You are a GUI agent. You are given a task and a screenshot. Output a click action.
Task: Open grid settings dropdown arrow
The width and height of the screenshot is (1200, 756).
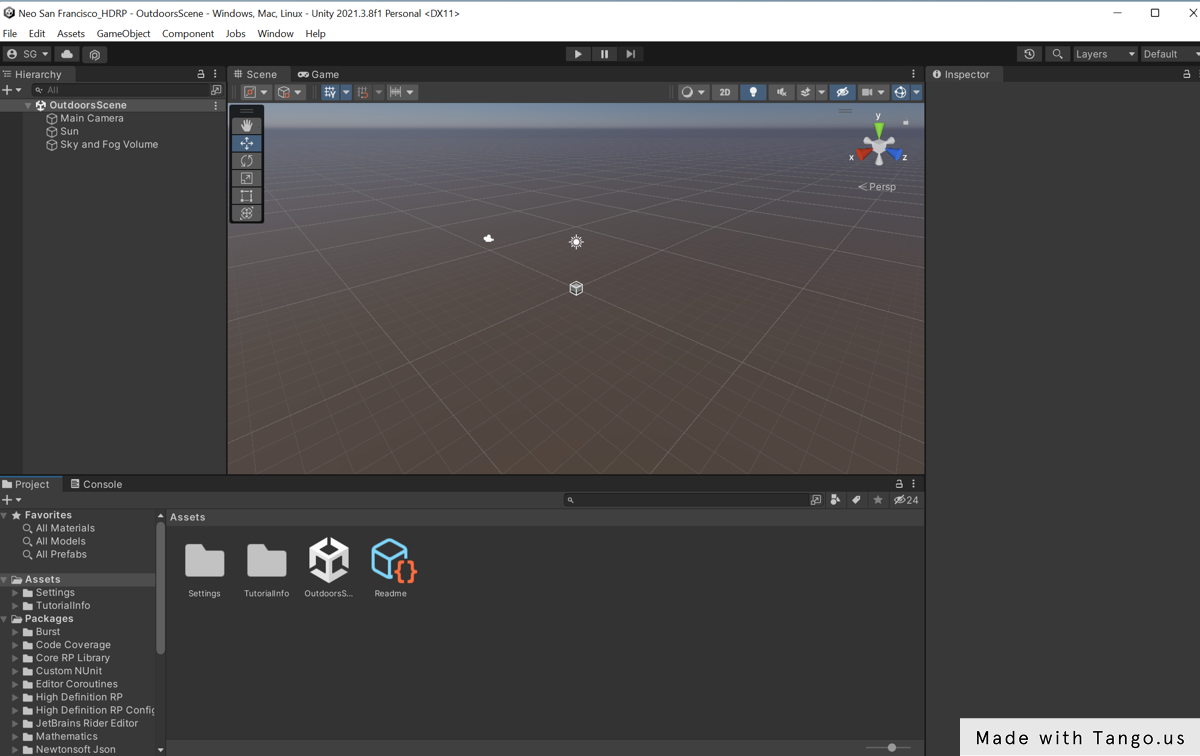pos(346,92)
